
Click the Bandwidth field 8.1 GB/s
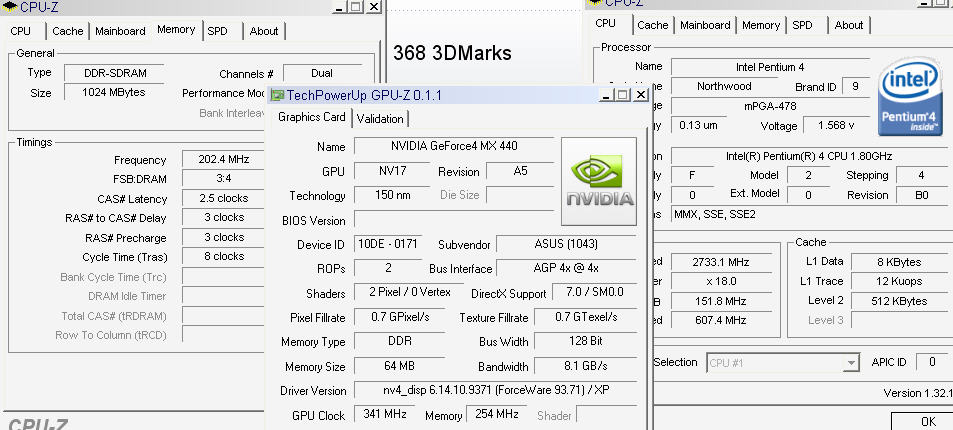pyautogui.click(x=586, y=366)
